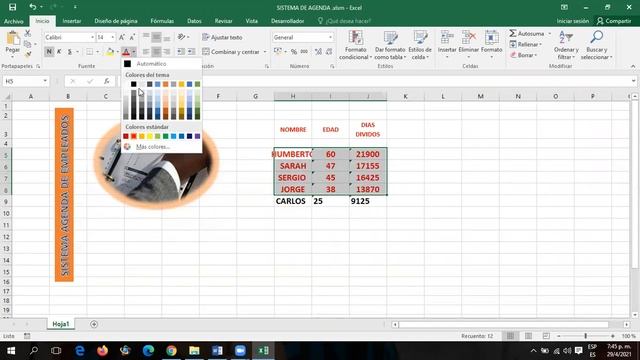This screenshot has width=640, height=360.
Task: Toggle Bold (N) formatting
Action: point(49,52)
